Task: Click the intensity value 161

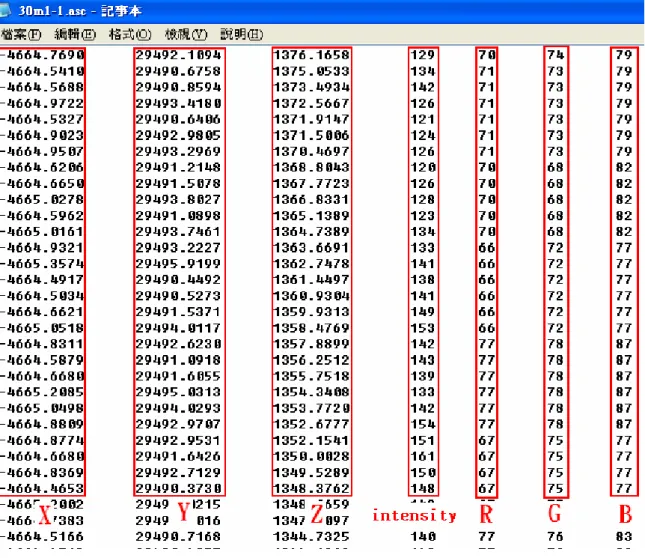Action: pyautogui.click(x=423, y=456)
